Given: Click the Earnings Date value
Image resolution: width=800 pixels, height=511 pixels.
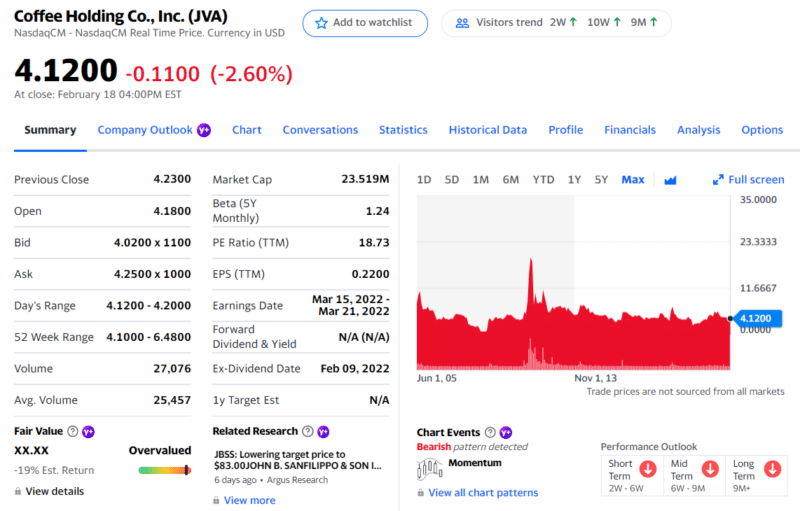Looking at the screenshot, I should [351, 305].
